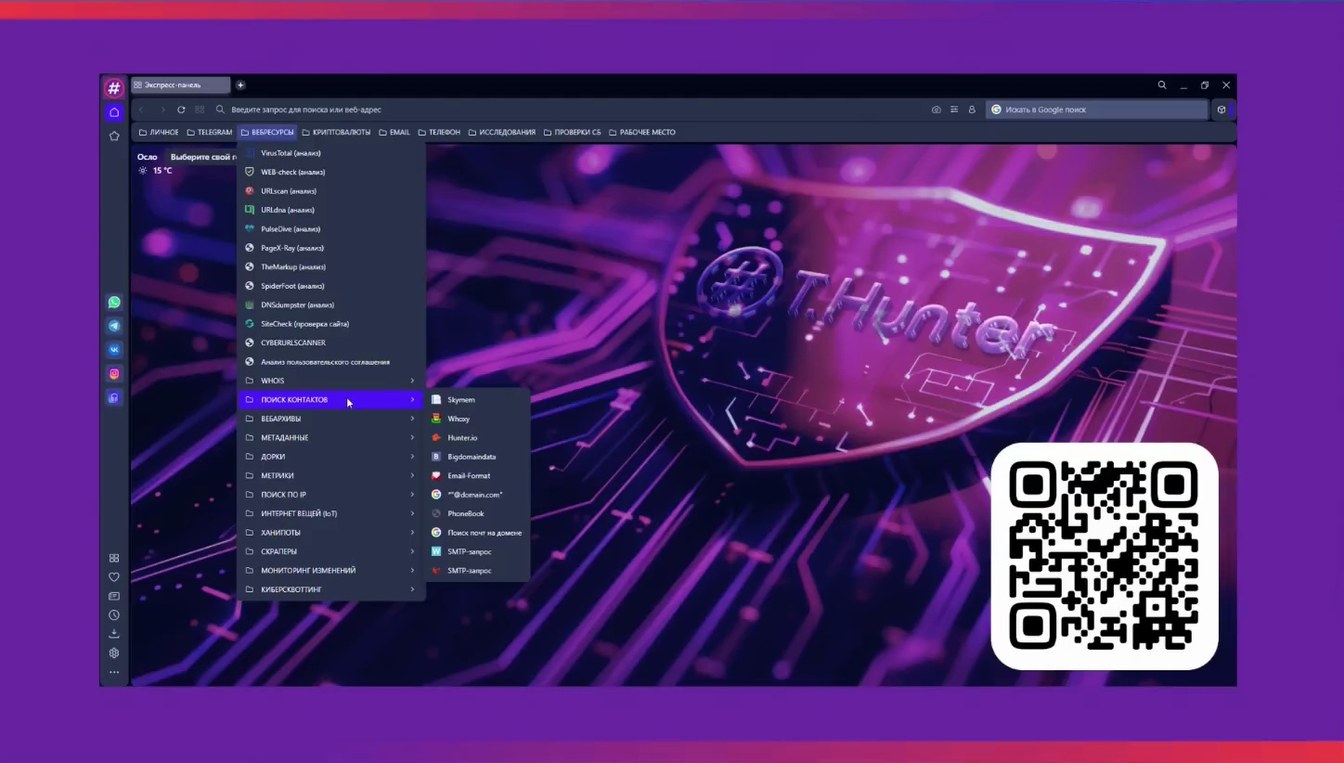Click the three-dots more icon in the sidebar
This screenshot has height=763, width=1344.
pos(114,672)
